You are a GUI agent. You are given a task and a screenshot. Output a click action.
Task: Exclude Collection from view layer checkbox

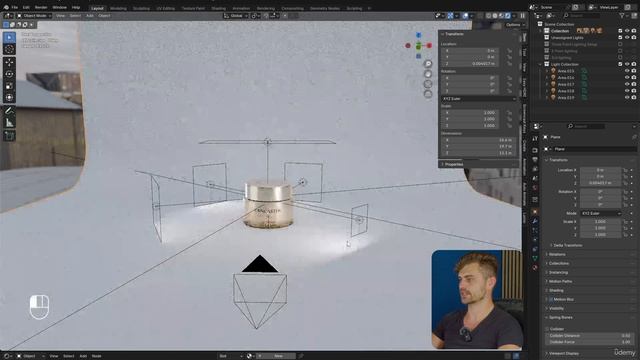[620, 31]
